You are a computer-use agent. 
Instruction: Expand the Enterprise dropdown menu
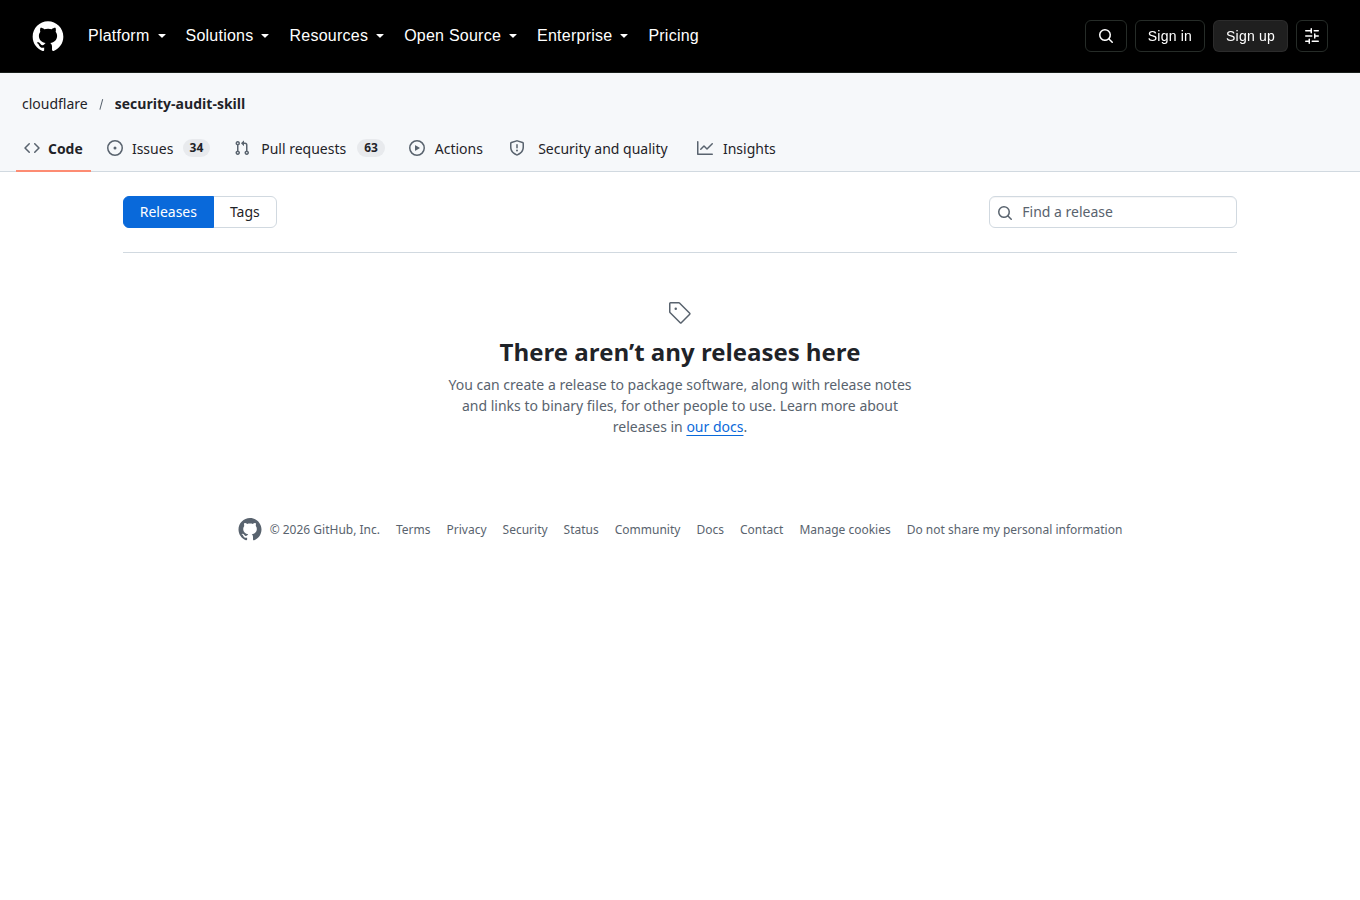pos(583,36)
